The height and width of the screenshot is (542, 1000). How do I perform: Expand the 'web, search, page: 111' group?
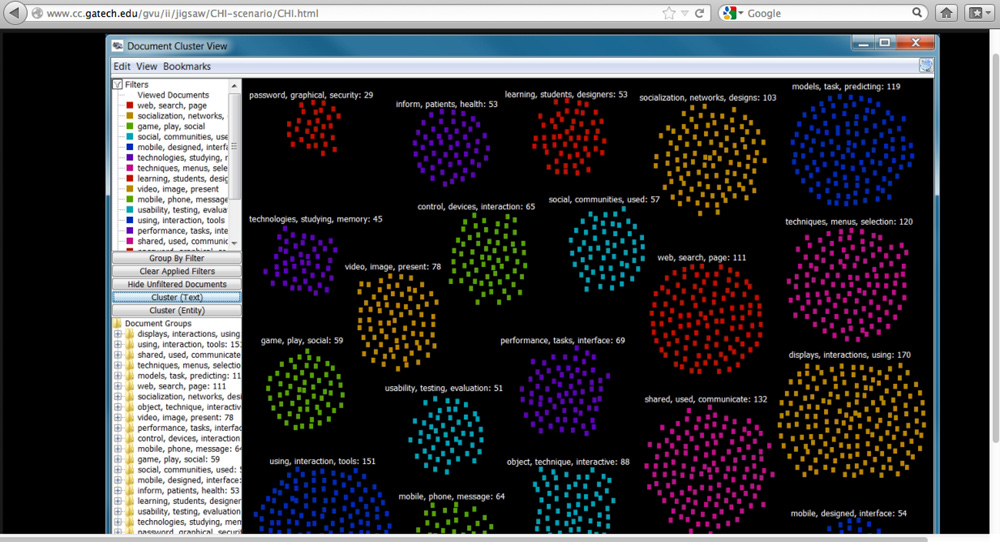(x=118, y=386)
